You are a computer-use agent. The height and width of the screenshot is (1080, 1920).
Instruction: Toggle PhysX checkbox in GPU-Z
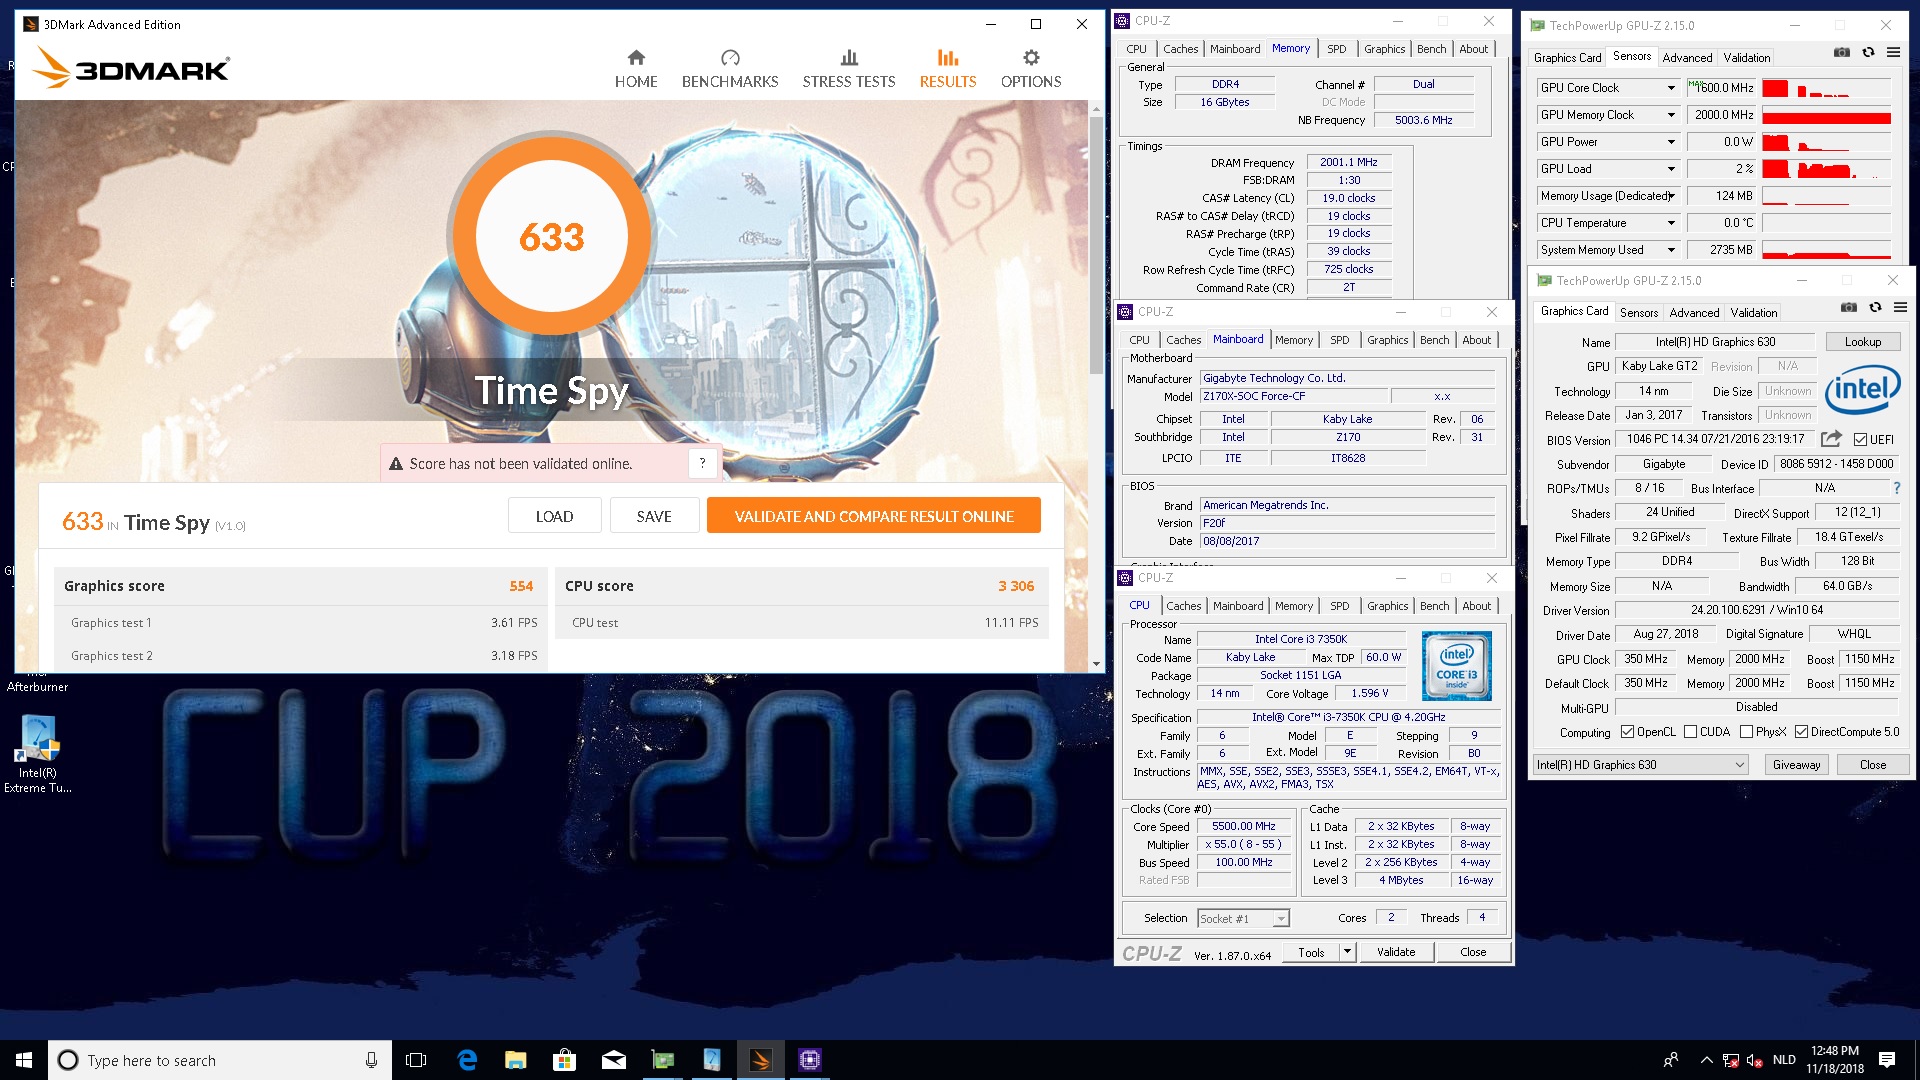pos(1746,732)
